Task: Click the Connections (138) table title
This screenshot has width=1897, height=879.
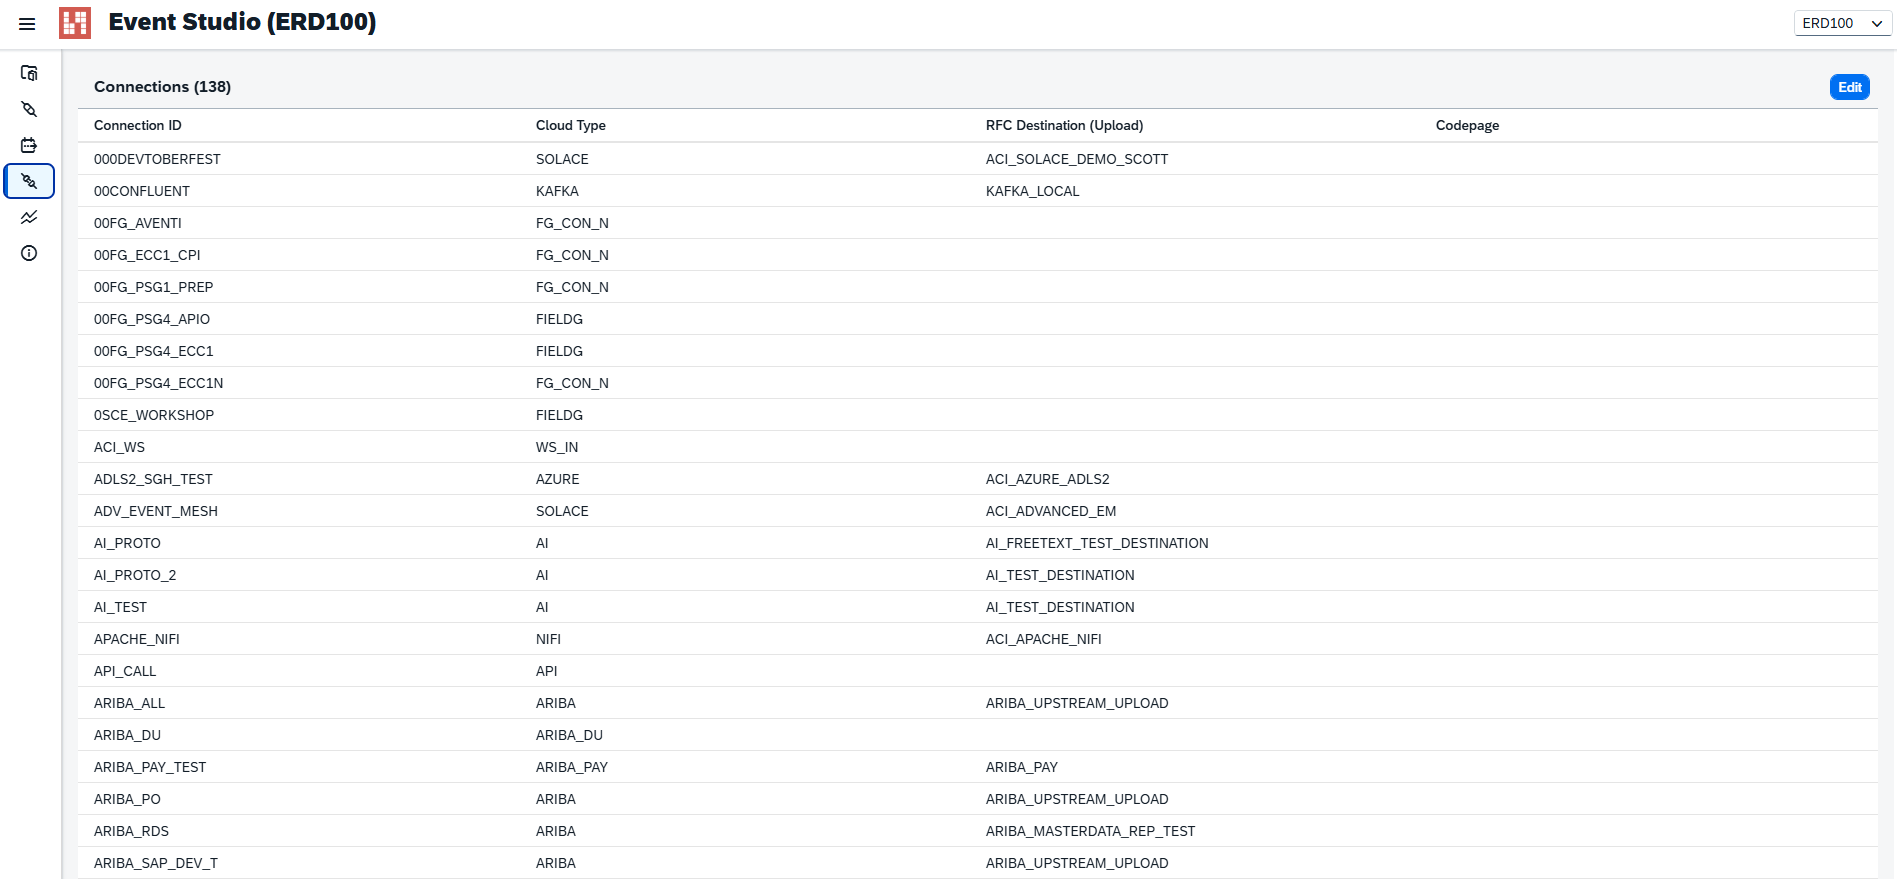Action: pos(162,87)
